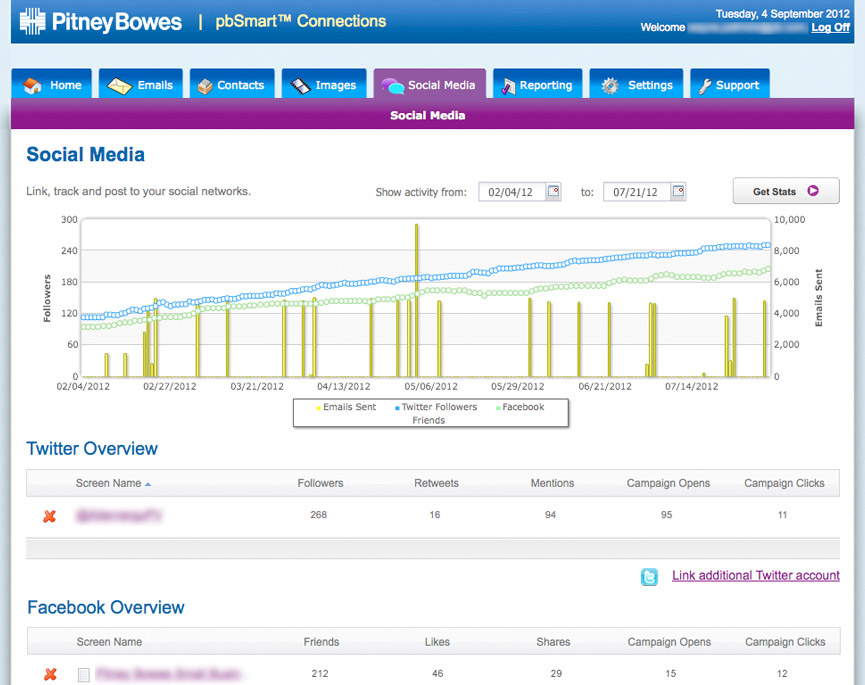
Task: Click the start date field 02/04/12
Action: pos(511,192)
